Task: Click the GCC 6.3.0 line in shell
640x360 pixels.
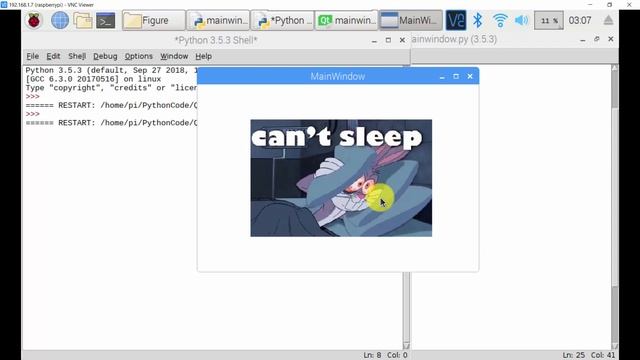Action: pyautogui.click(x=93, y=79)
